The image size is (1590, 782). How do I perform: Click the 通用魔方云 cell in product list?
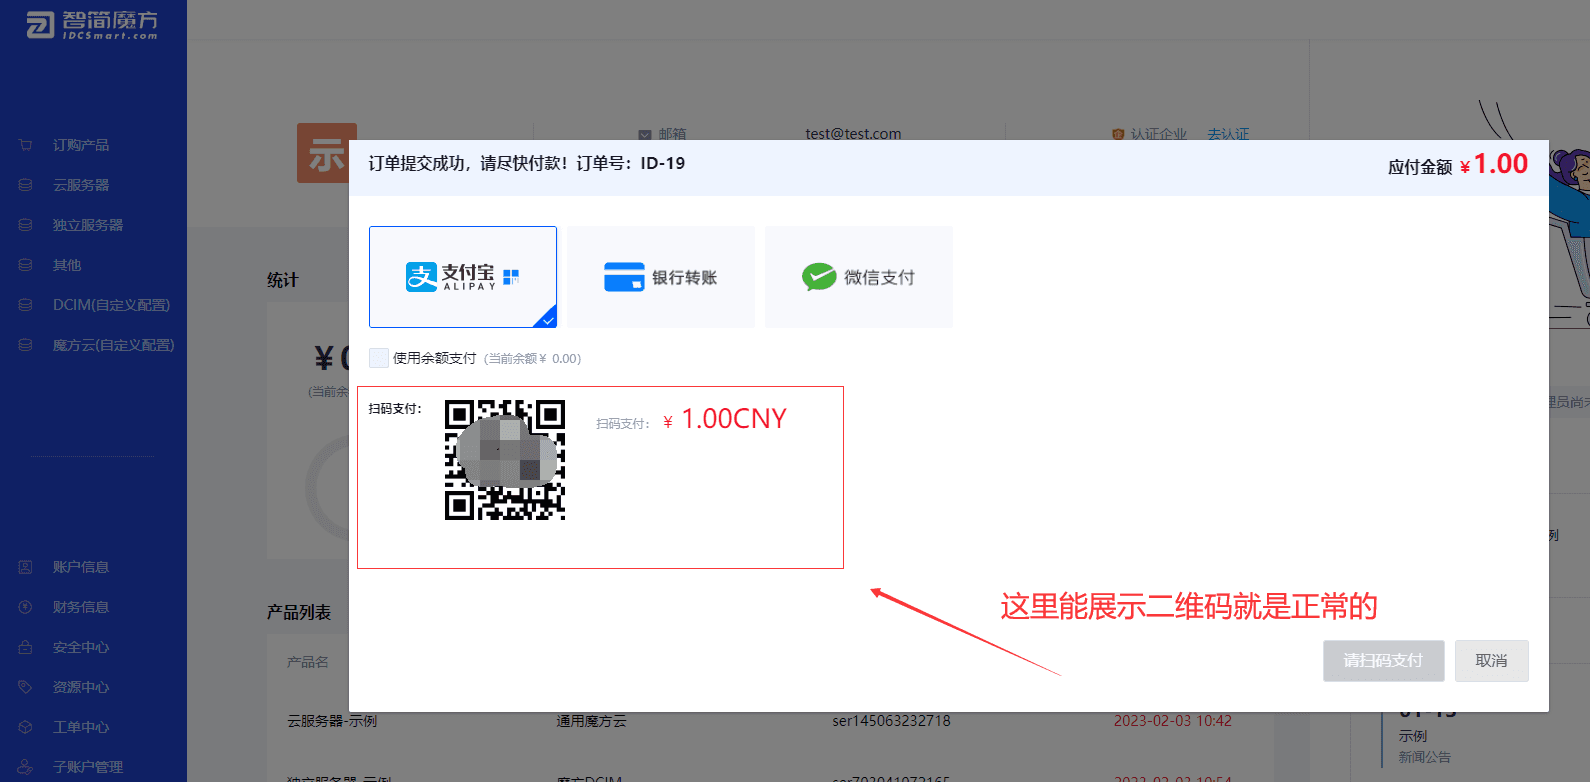592,721
